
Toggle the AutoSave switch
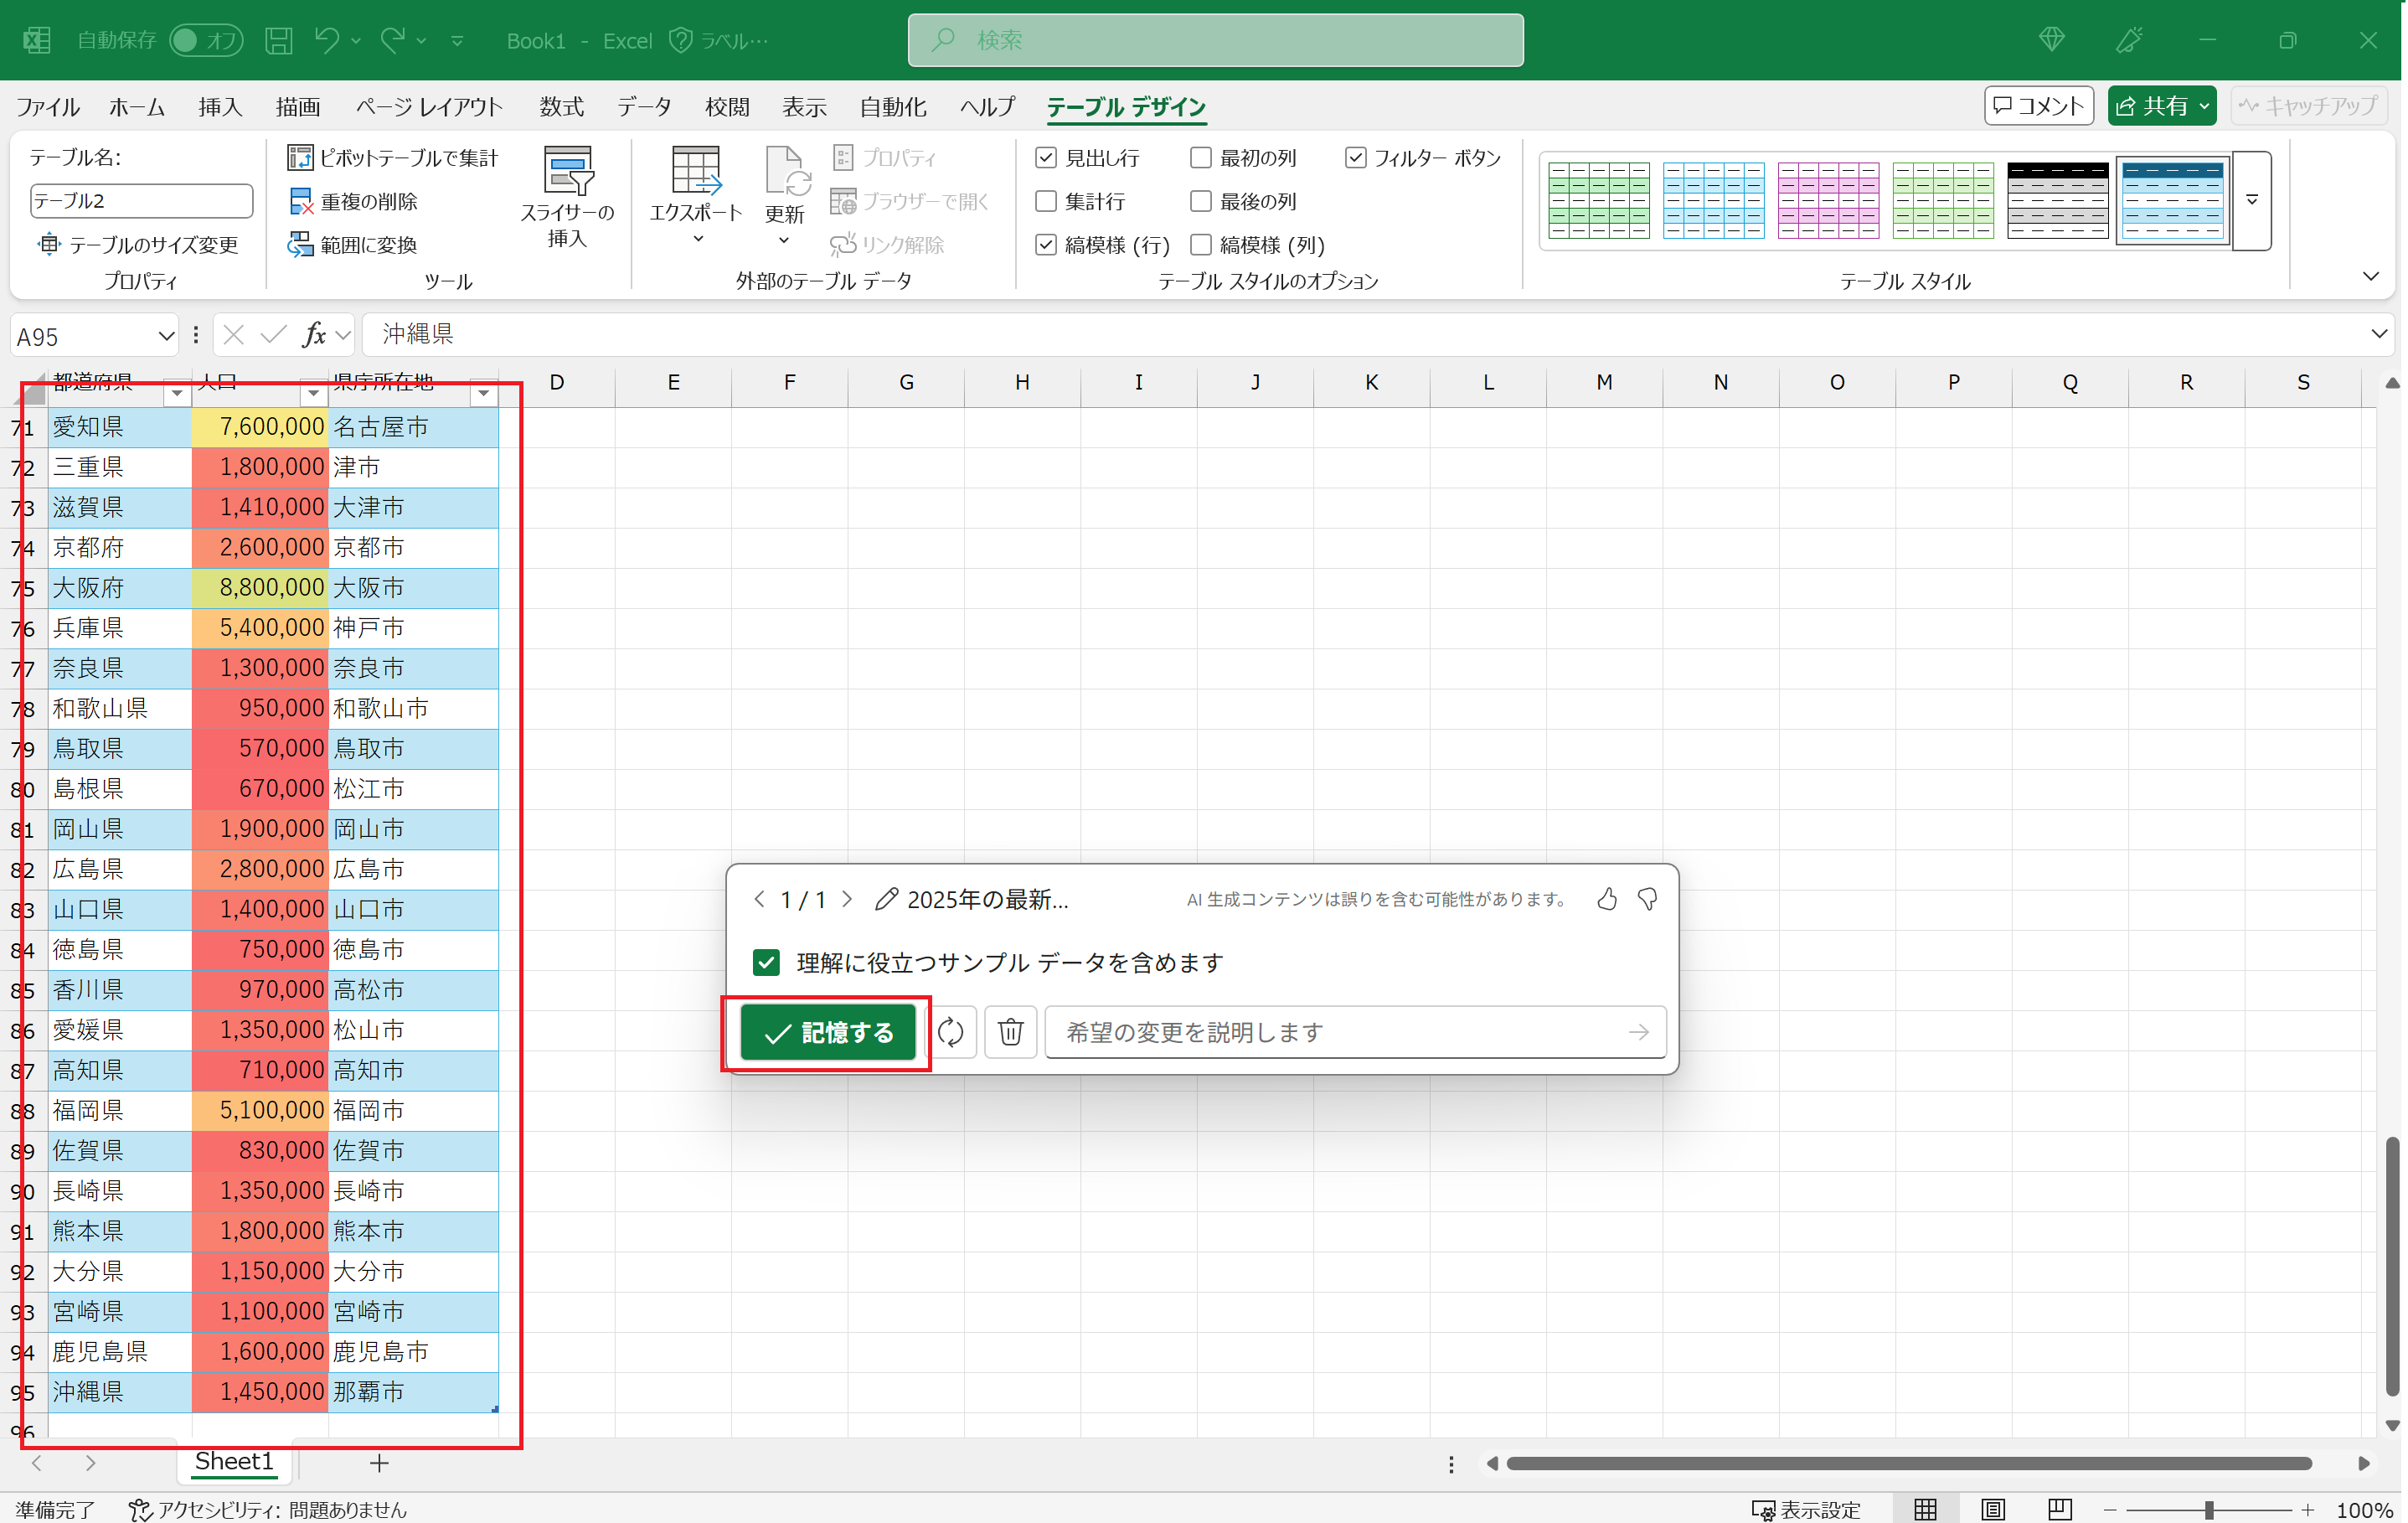click(205, 40)
